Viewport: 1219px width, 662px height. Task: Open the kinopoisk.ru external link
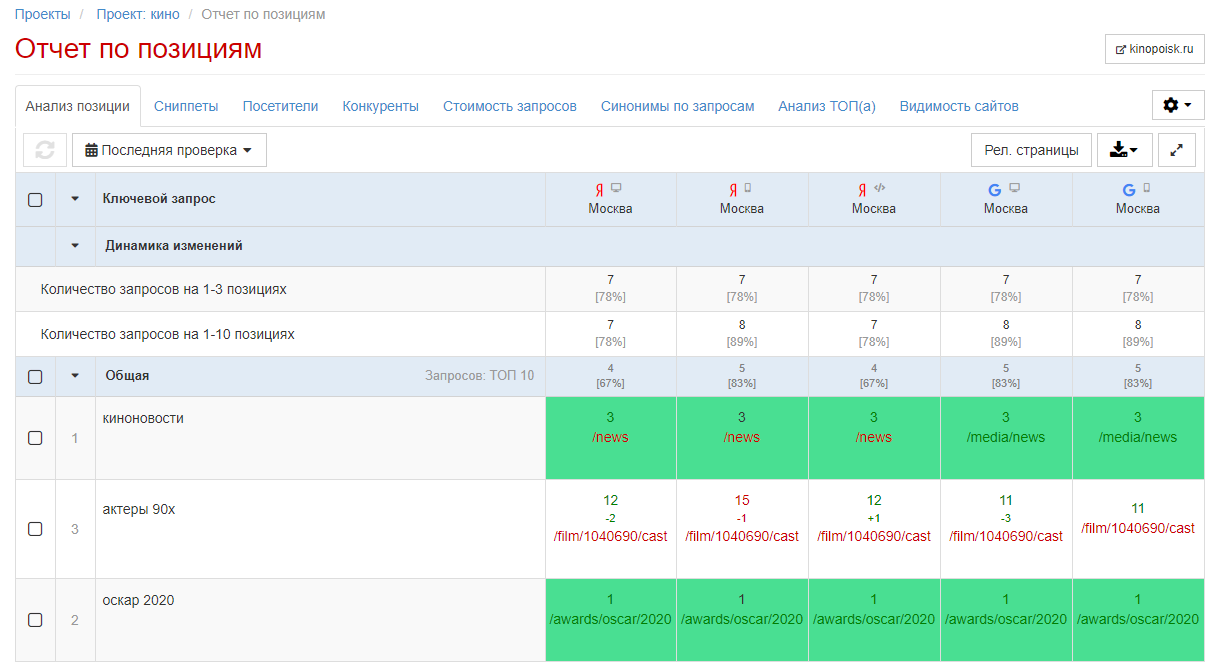[x=1154, y=49]
